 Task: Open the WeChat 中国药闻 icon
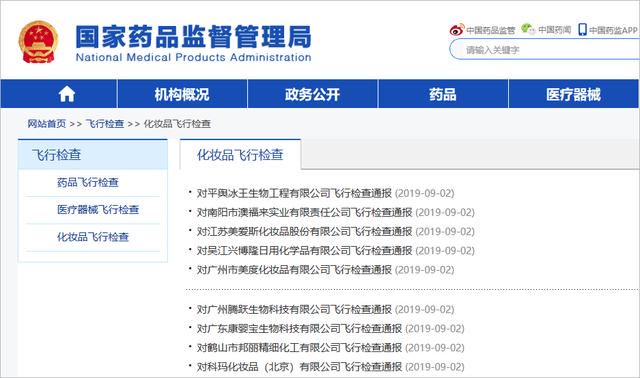point(528,29)
